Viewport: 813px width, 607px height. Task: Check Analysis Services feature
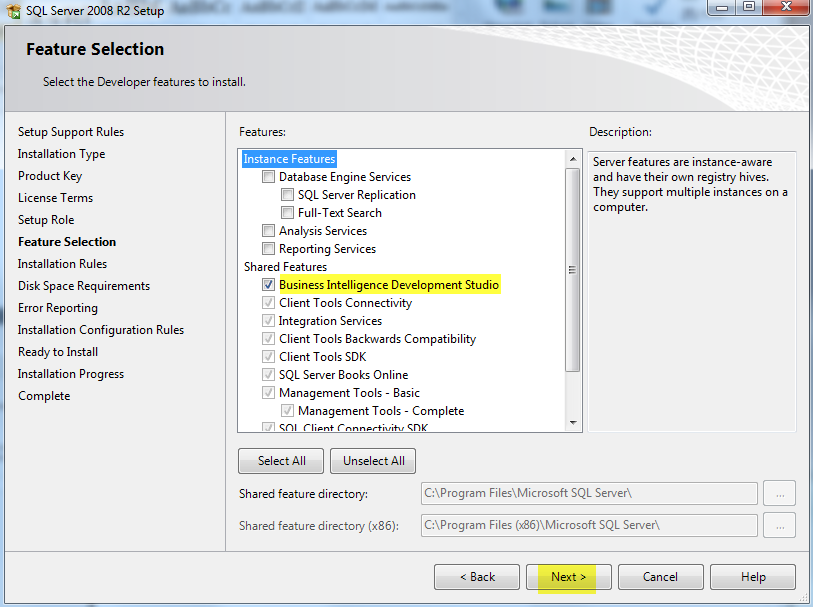[x=268, y=231]
